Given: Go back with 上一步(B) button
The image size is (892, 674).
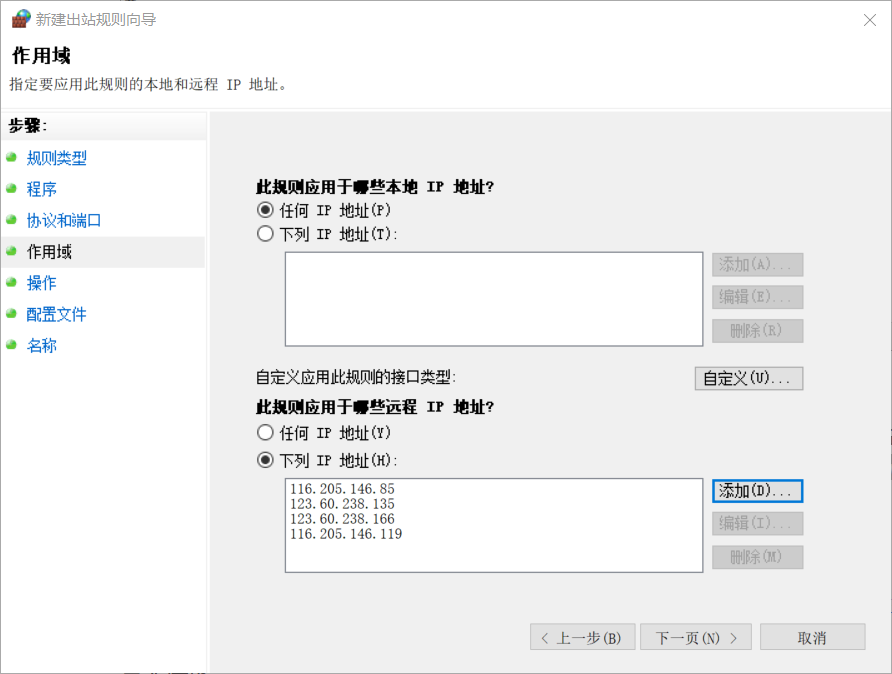Looking at the screenshot, I should (583, 637).
